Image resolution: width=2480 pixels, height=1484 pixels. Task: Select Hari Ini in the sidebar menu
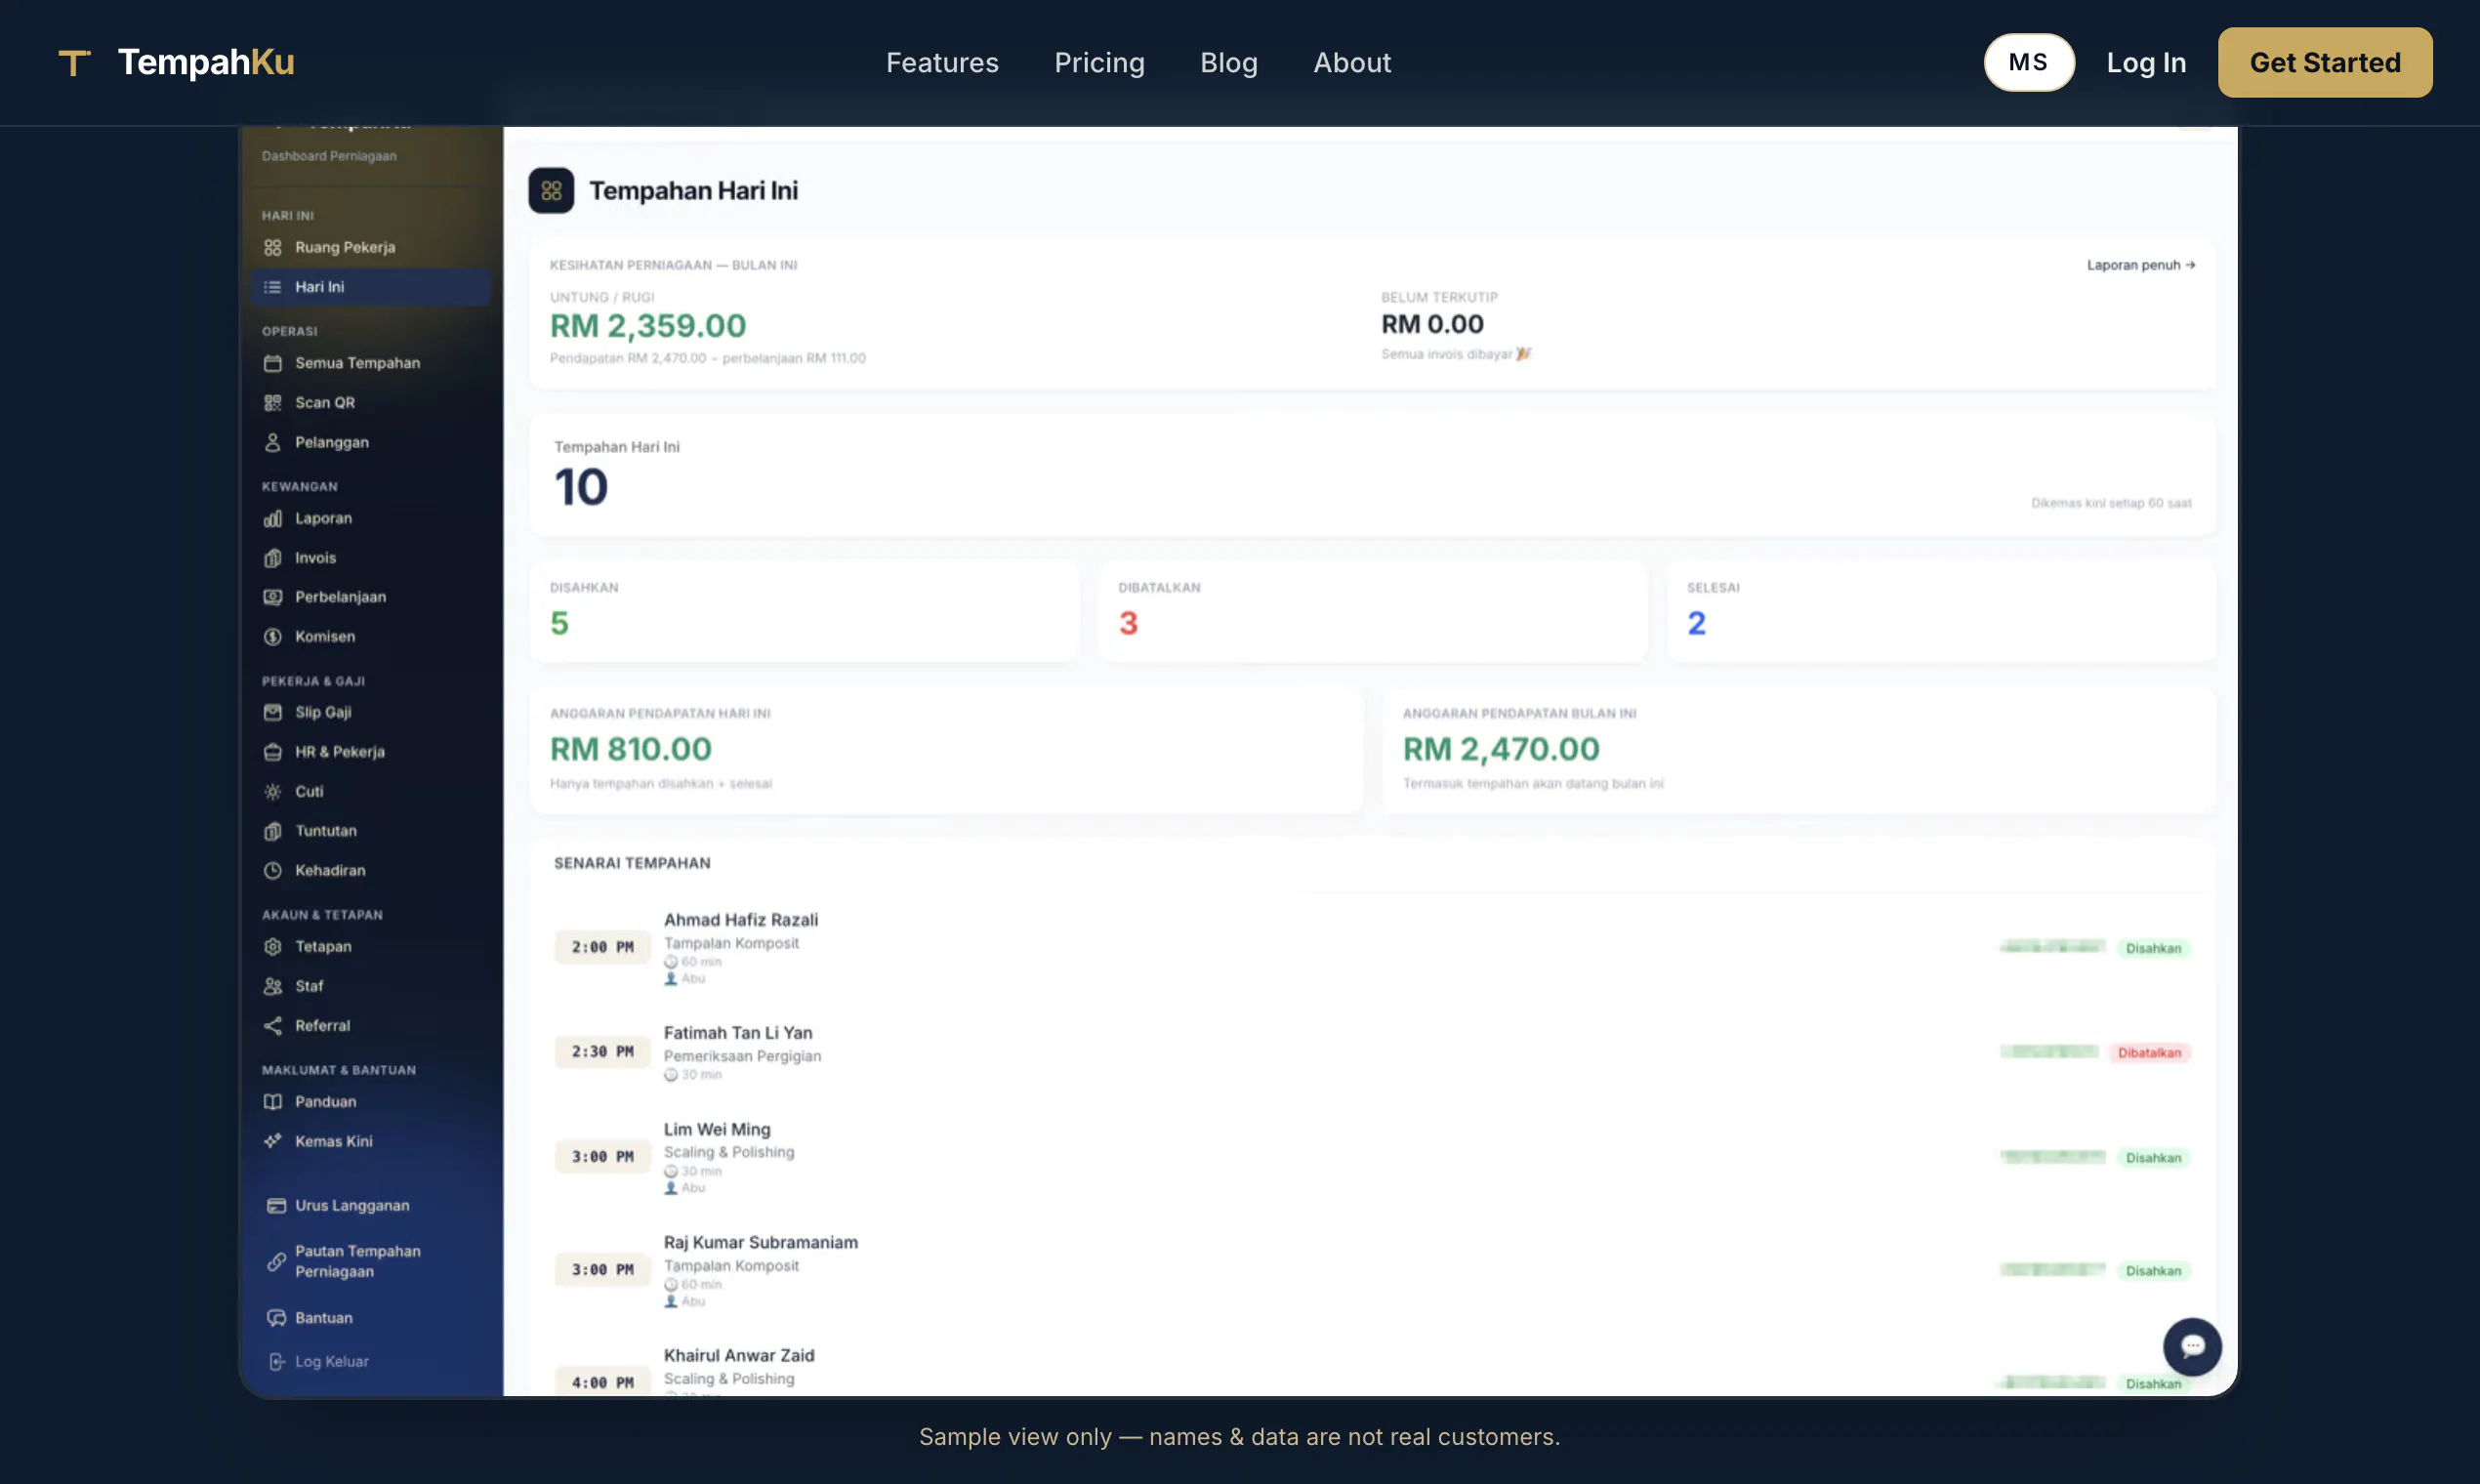coord(370,287)
